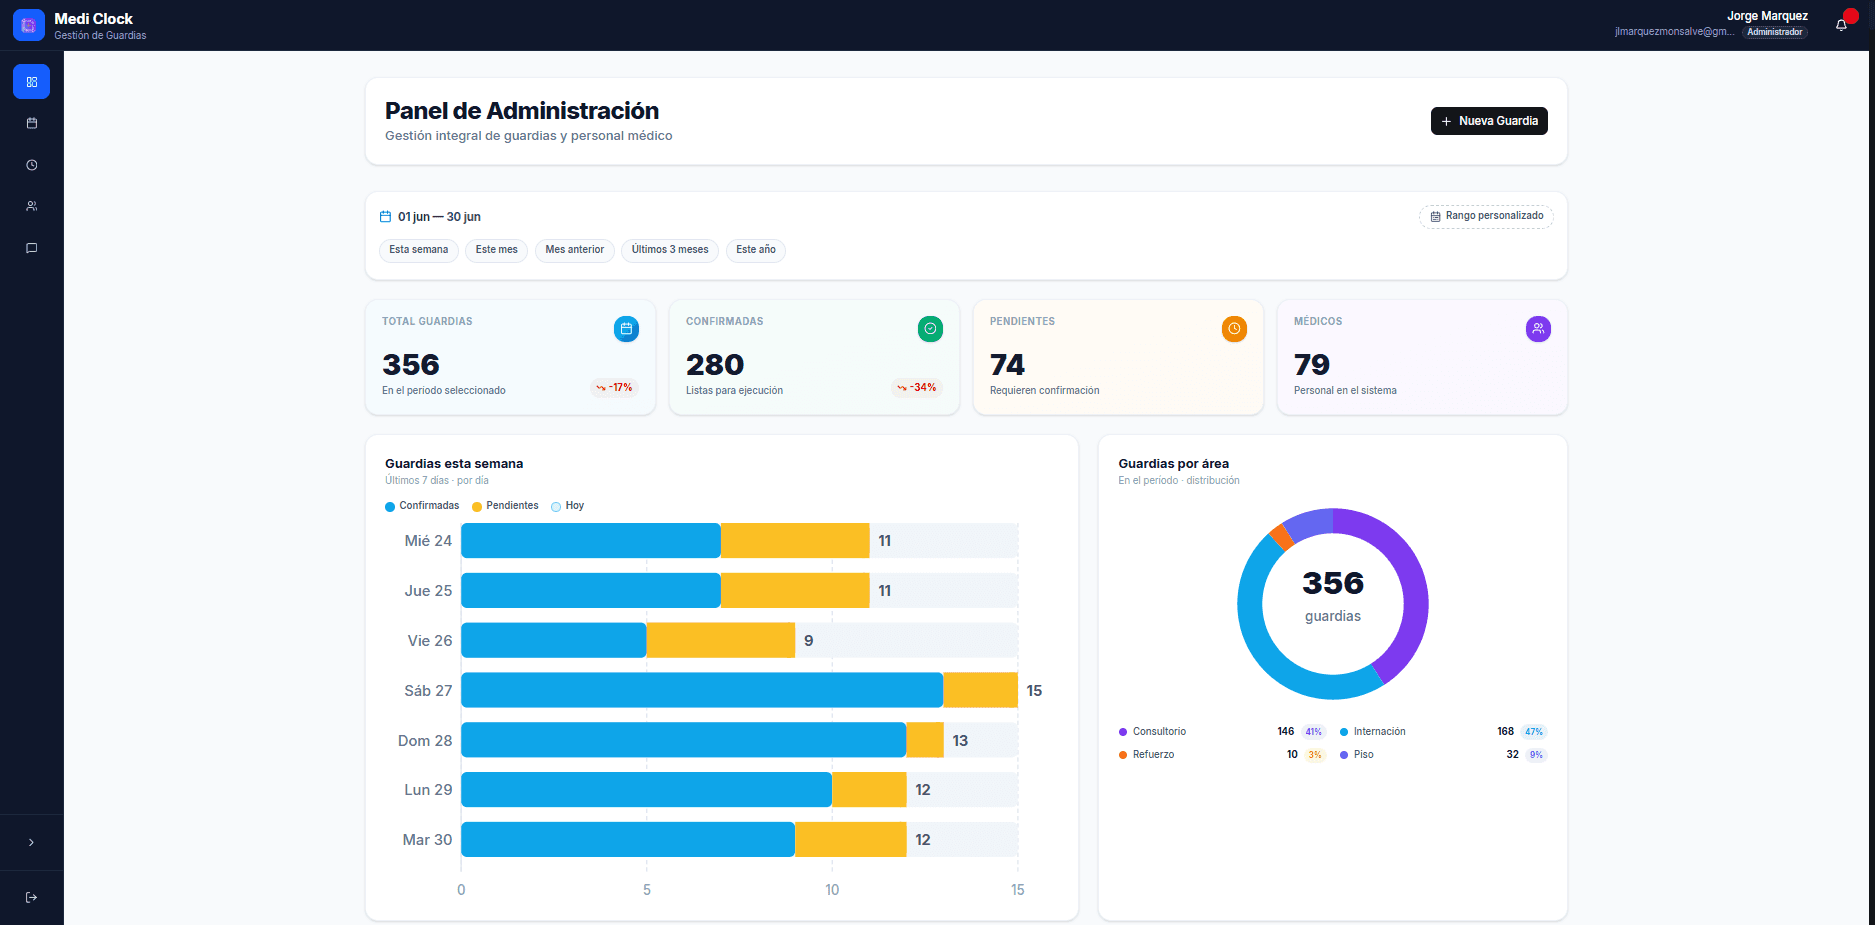
Task: Toggle Confirmadas legend in weekly chart
Action: pyautogui.click(x=422, y=506)
